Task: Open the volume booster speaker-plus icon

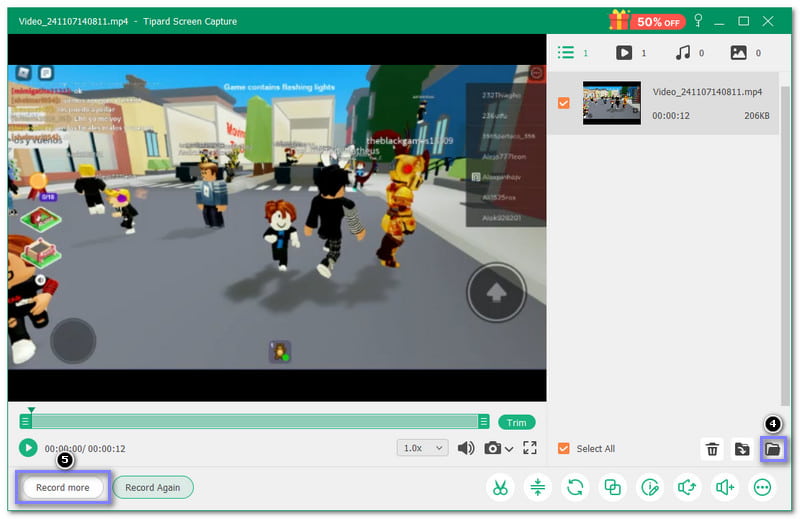Action: point(724,487)
